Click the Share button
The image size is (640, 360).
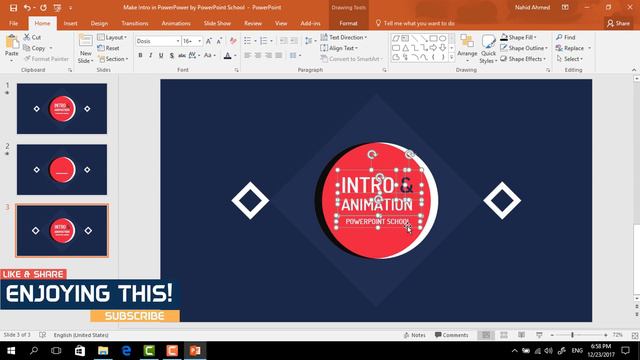(618, 23)
